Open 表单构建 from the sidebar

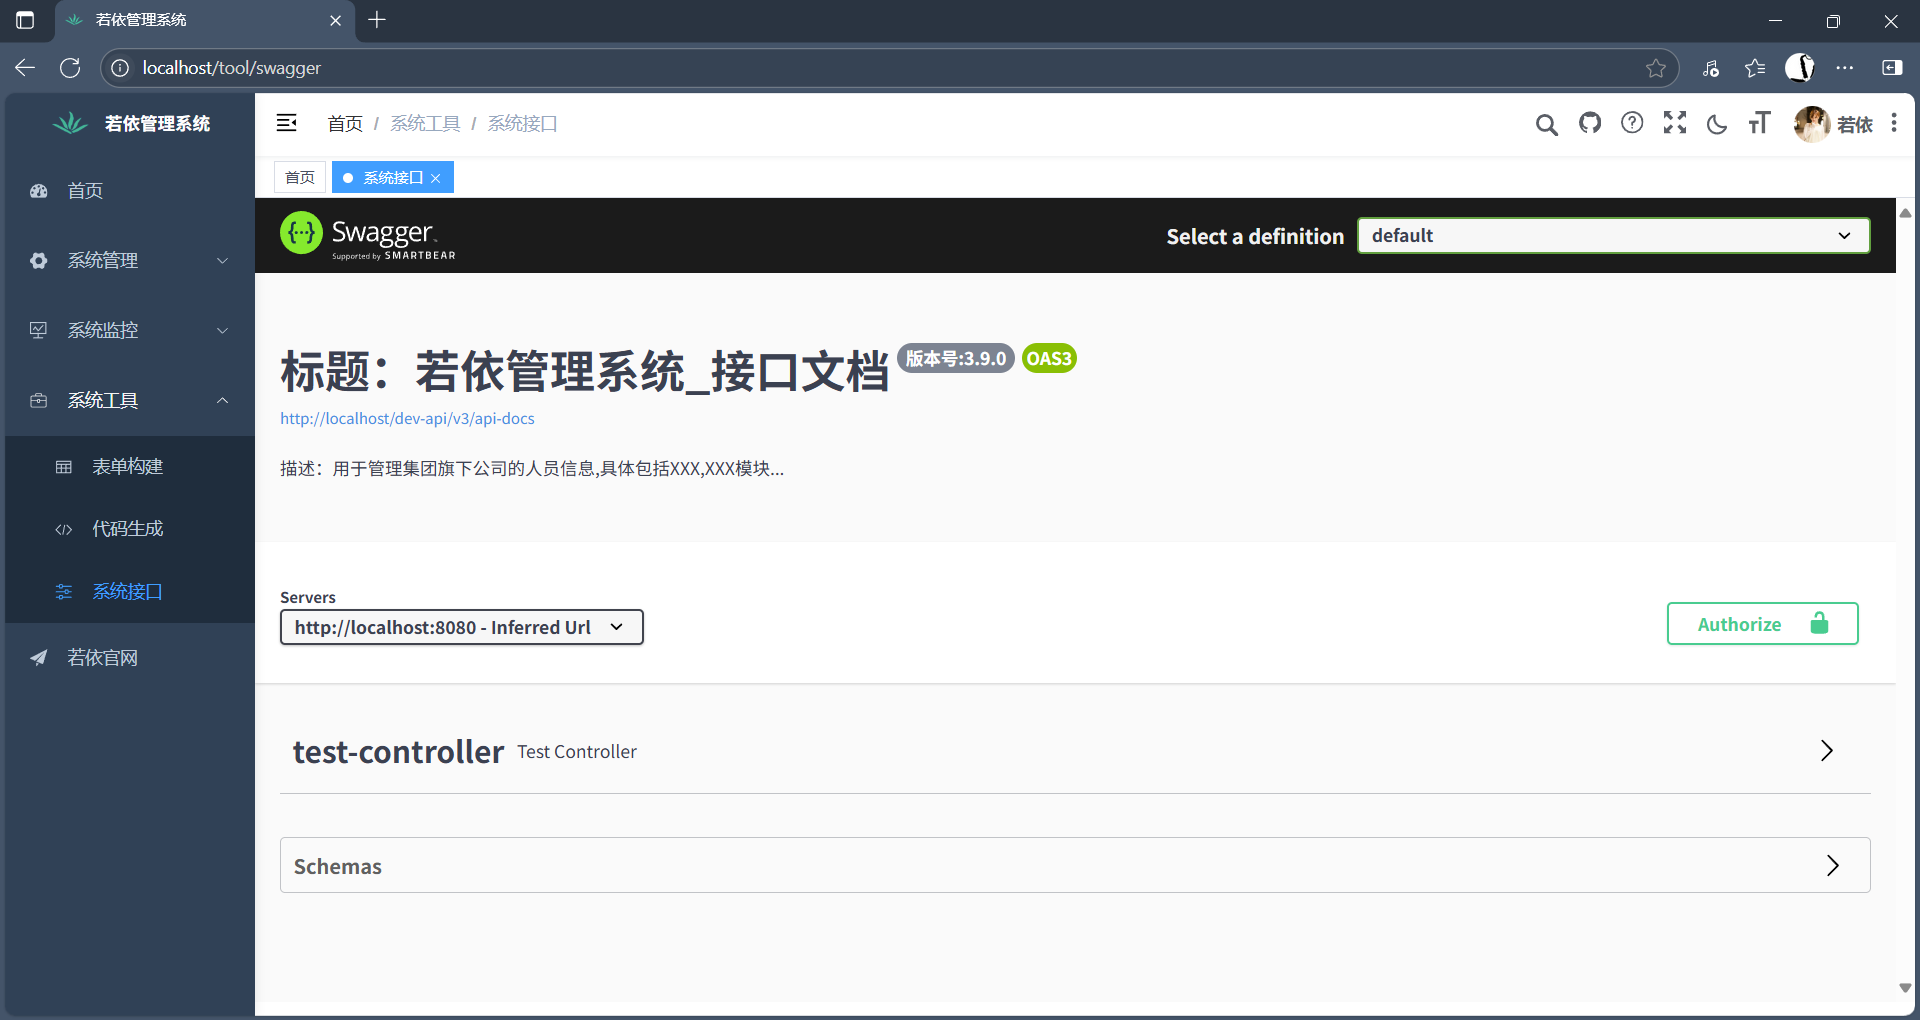[x=130, y=467]
